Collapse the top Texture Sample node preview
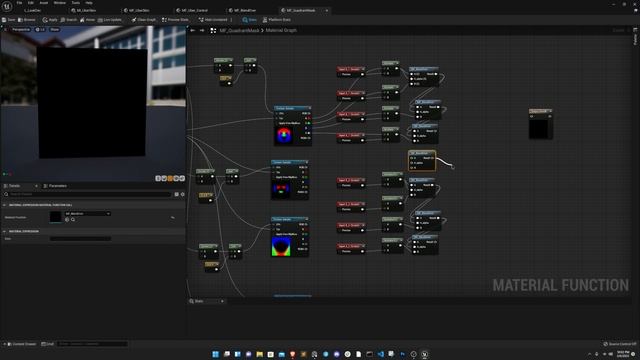The image size is (640, 360). [x=309, y=108]
